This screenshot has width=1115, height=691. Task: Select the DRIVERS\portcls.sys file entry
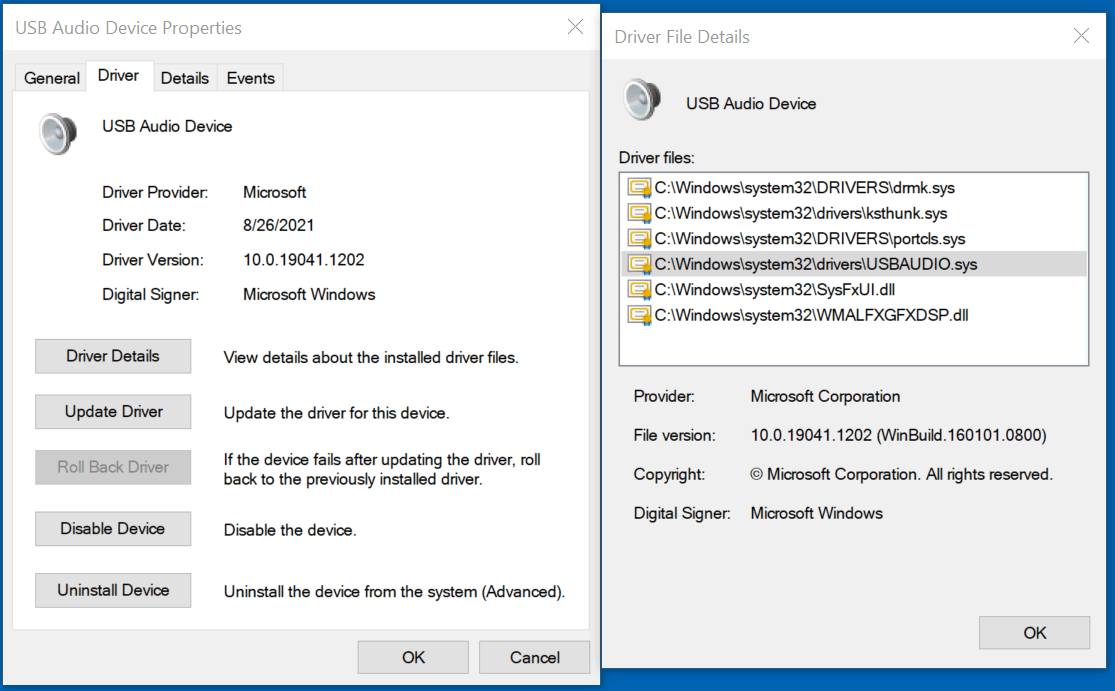[853, 239]
